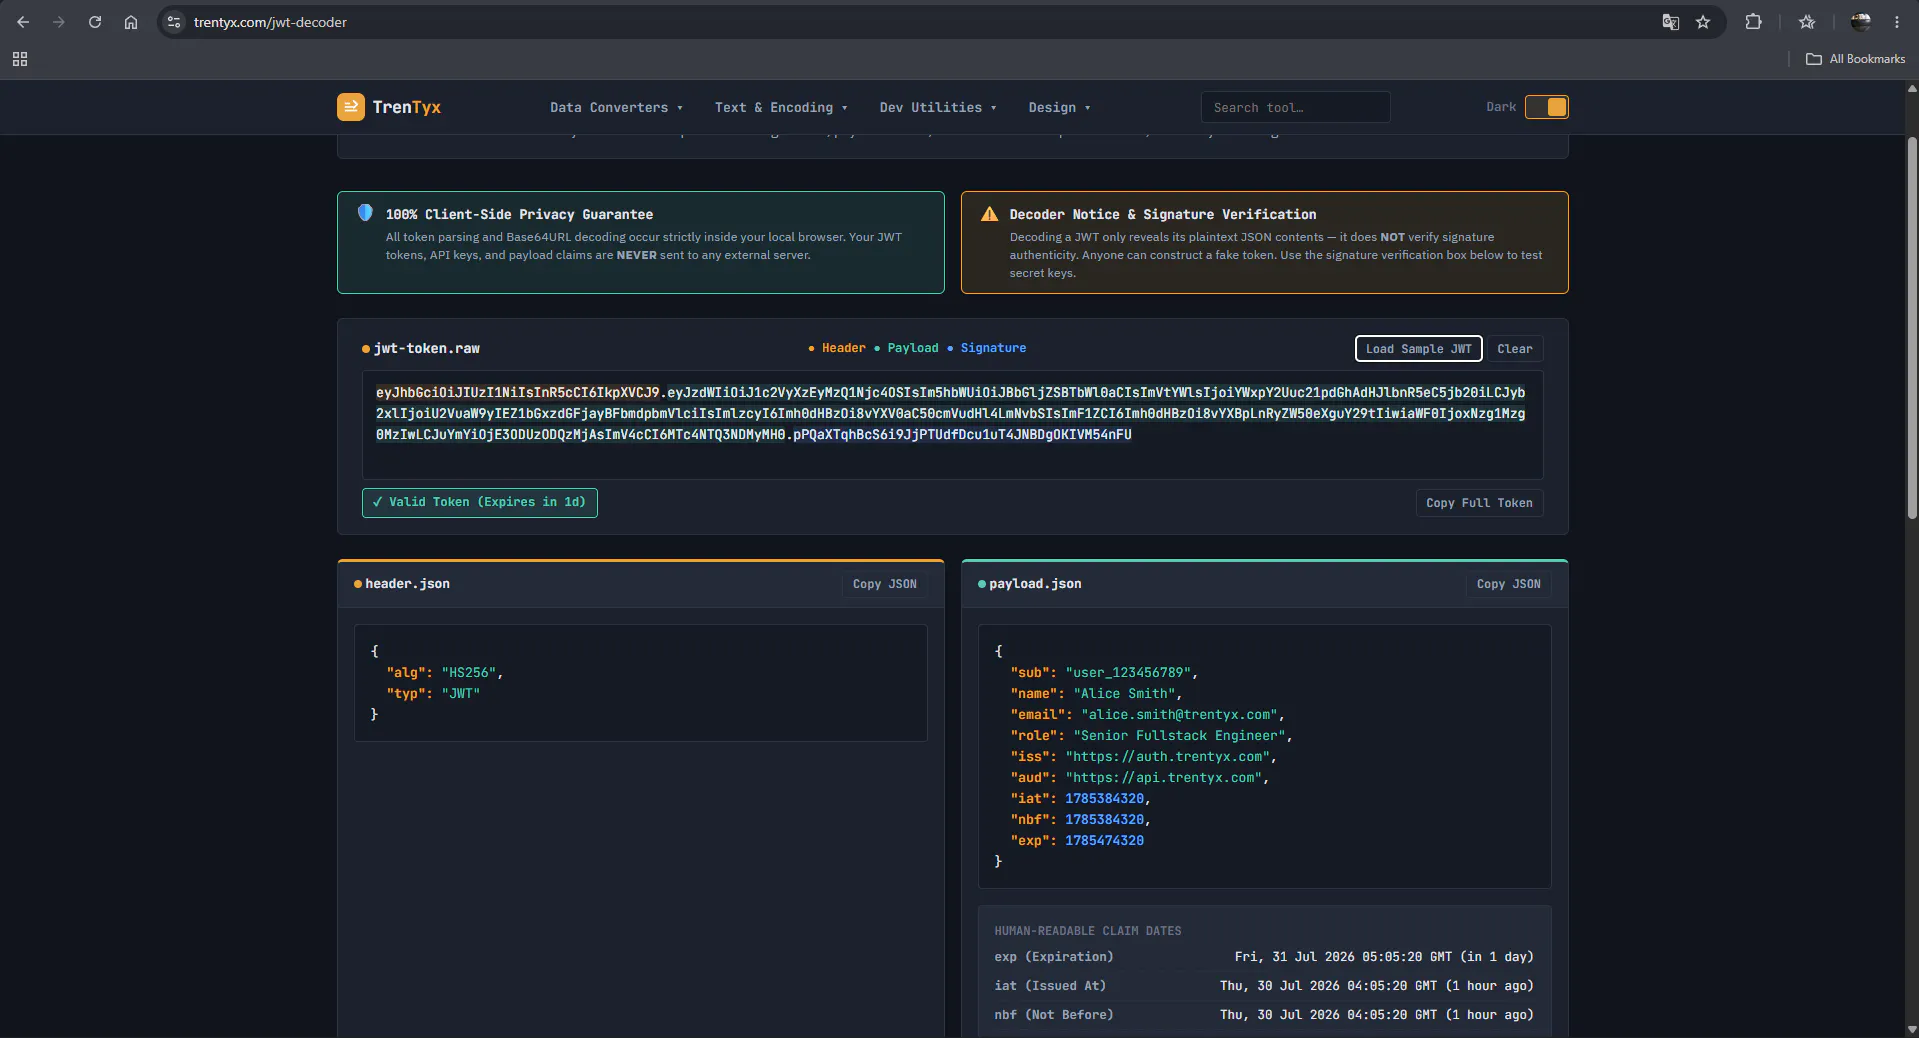Click the "iss" auth.trentyx.com value

pyautogui.click(x=1167, y=757)
